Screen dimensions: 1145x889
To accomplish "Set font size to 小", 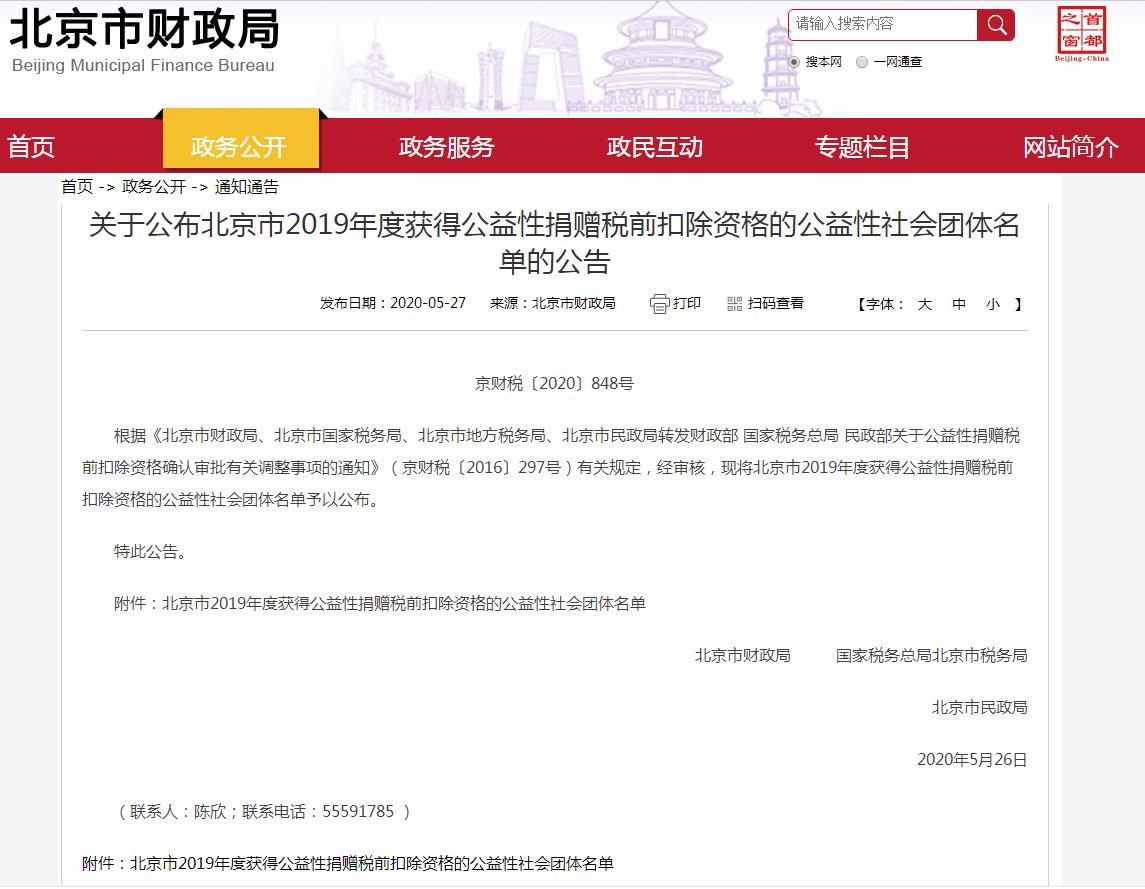I will tap(992, 304).
